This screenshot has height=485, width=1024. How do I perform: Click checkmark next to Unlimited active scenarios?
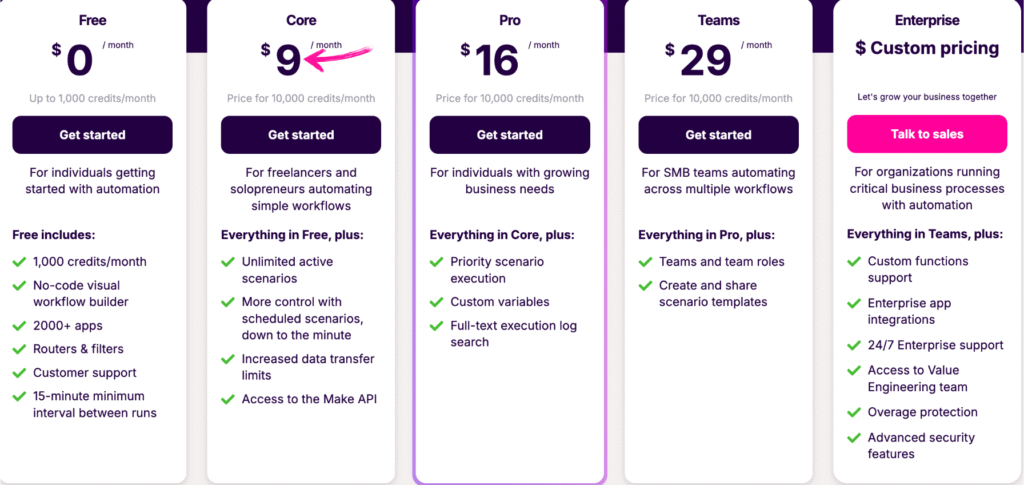click(x=228, y=262)
